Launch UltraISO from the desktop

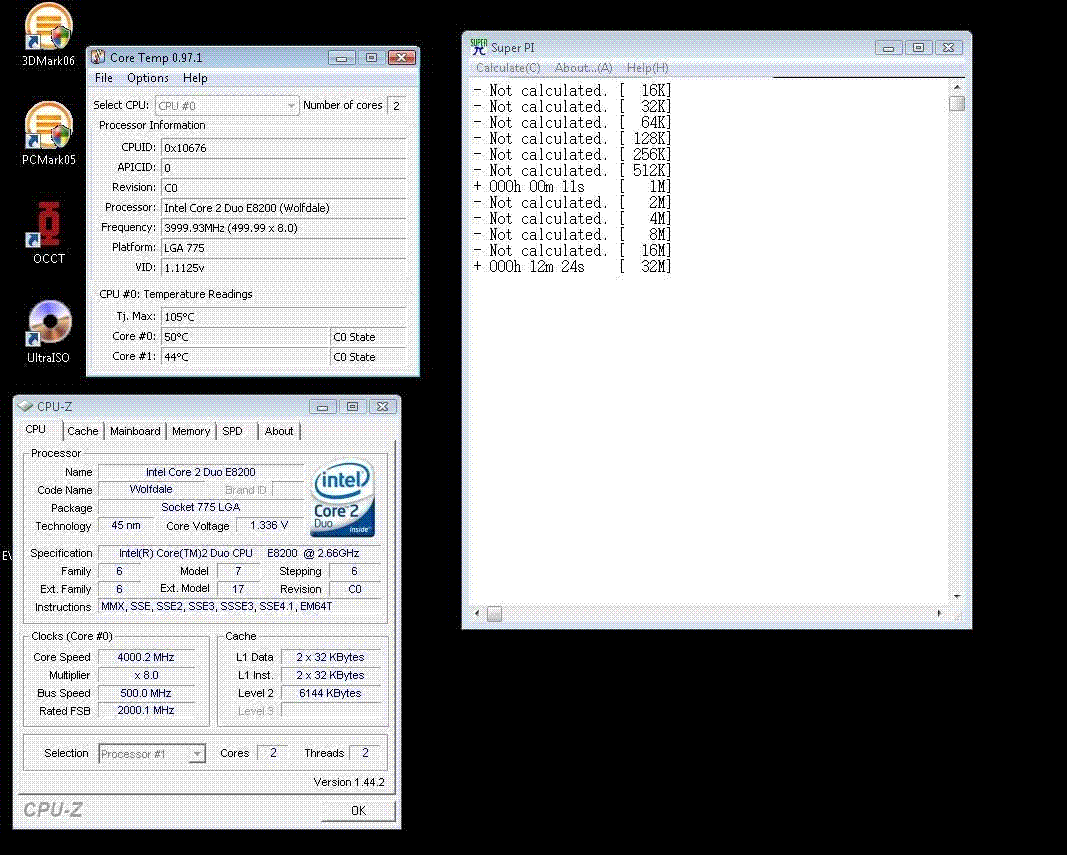[48, 332]
